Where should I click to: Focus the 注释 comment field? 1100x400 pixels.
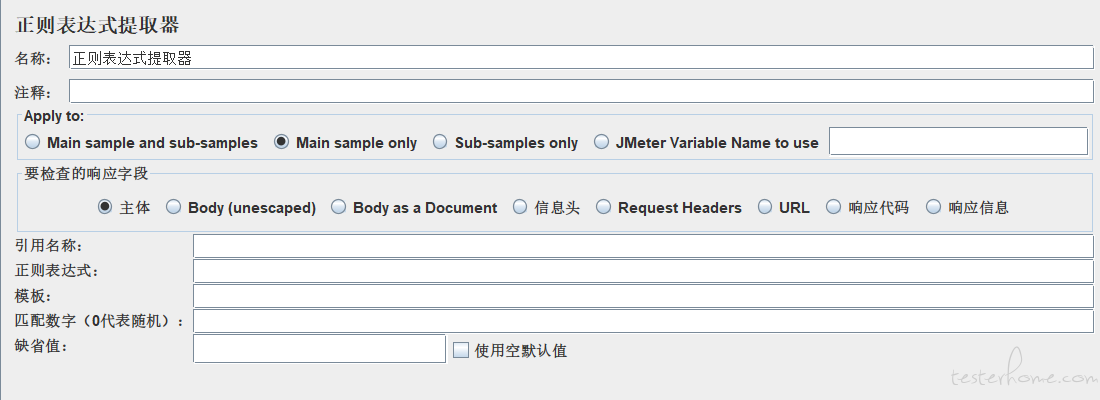(x=580, y=92)
